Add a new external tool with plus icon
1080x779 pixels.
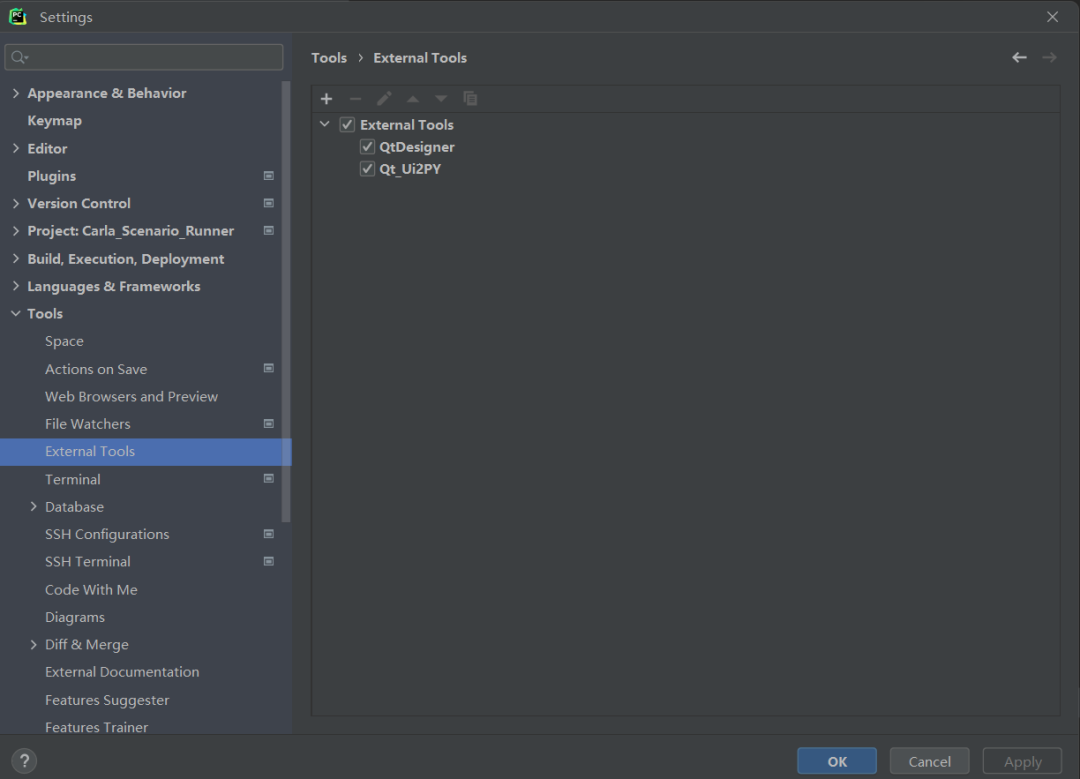pyautogui.click(x=326, y=98)
